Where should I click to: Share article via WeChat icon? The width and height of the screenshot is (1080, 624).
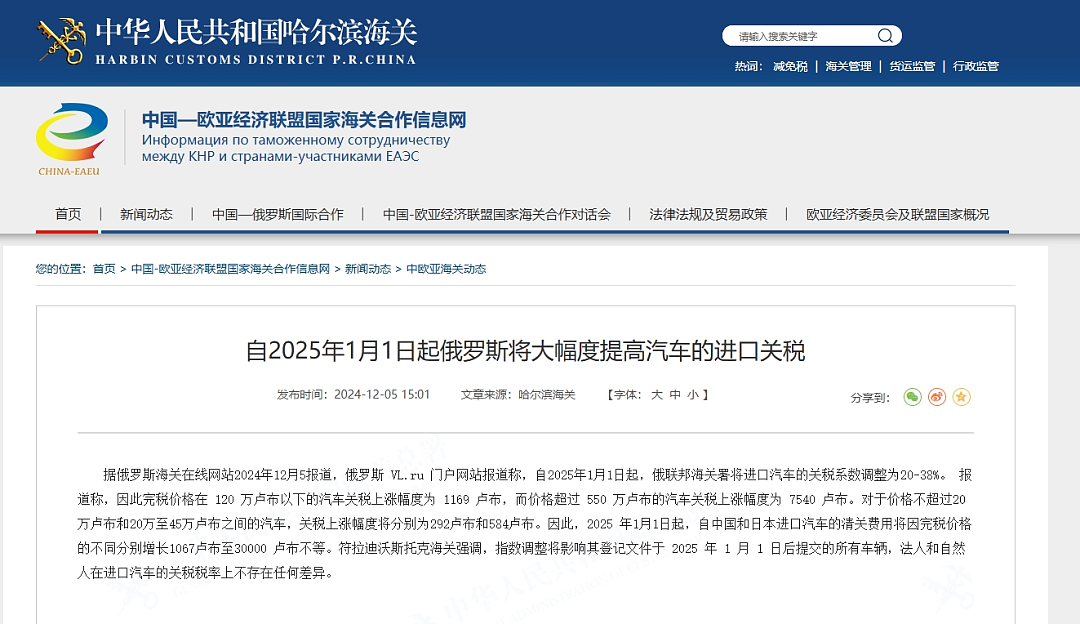tap(913, 397)
